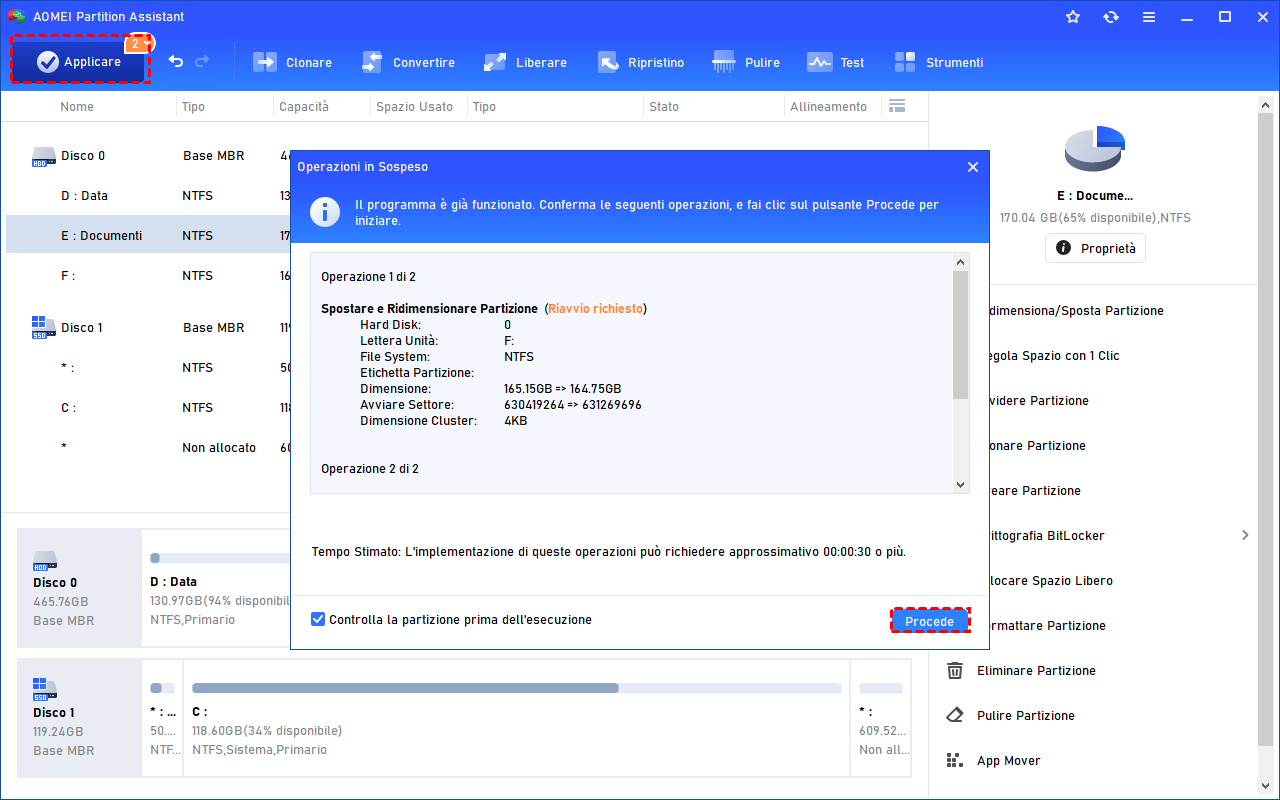Open the Pulire toolbar tool
Image resolution: width=1280 pixels, height=800 pixels.
(746, 62)
